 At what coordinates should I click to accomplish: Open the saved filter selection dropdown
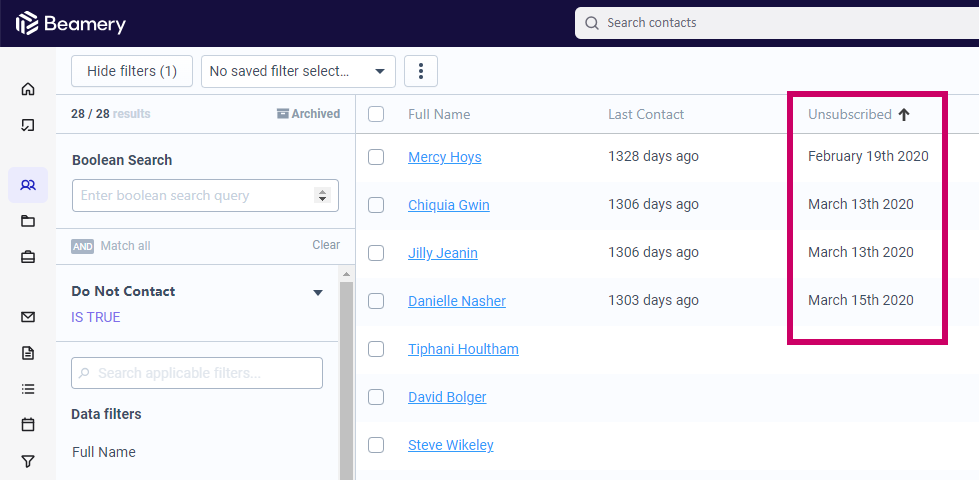click(x=298, y=71)
